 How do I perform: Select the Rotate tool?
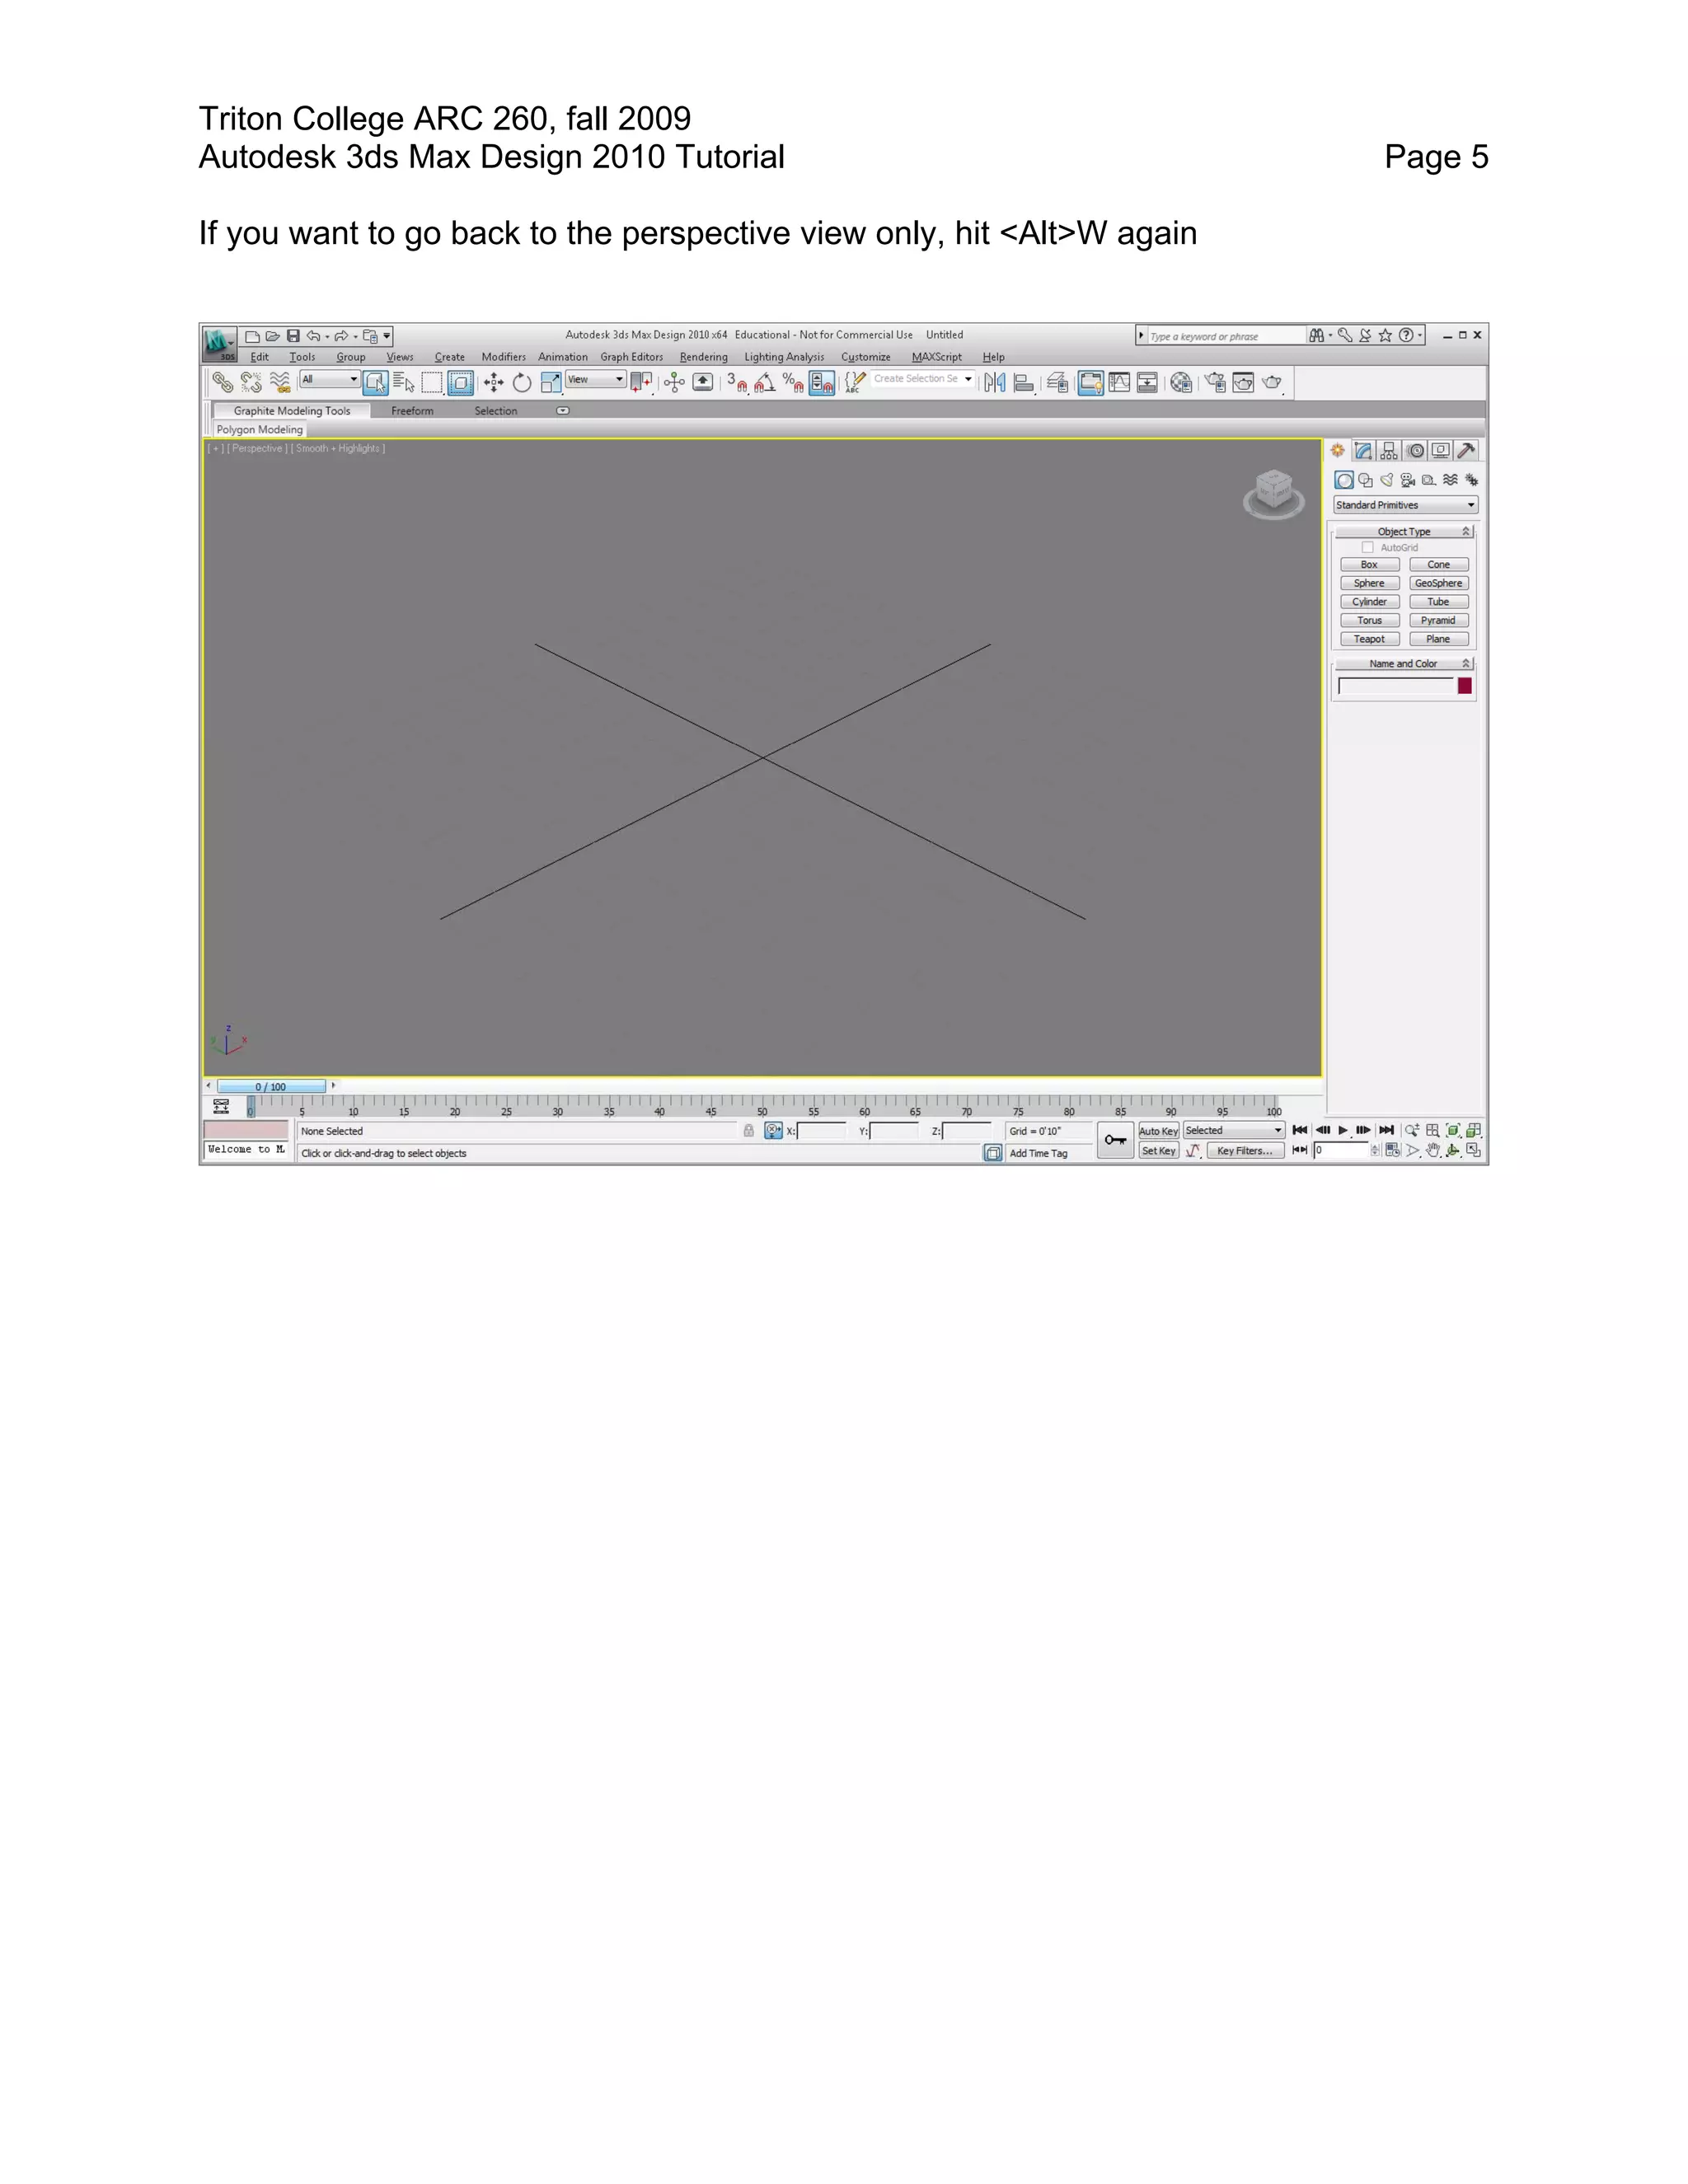[522, 382]
